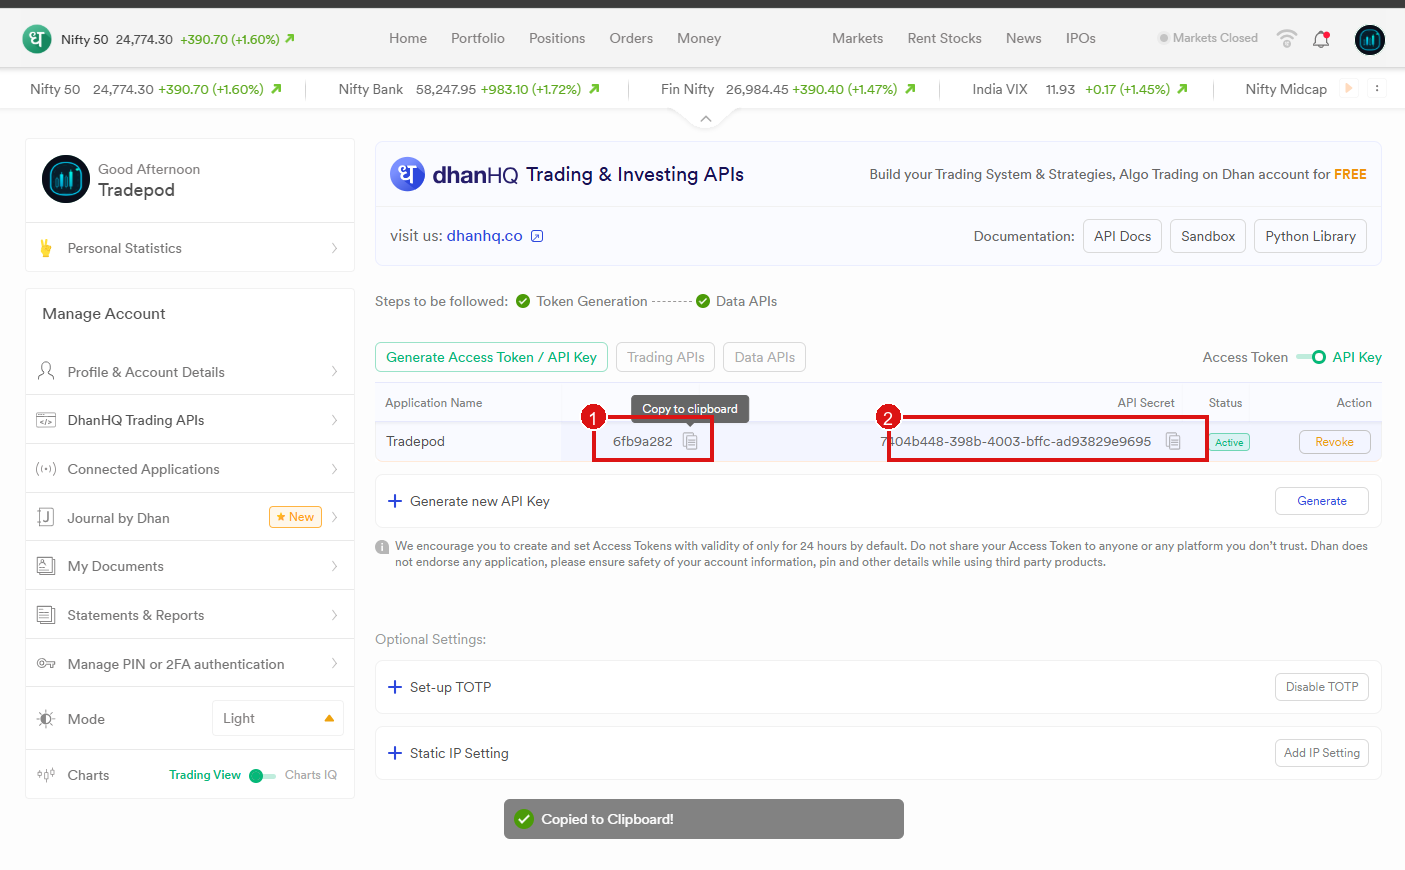Open the Mode dropdown showing Light

click(278, 719)
